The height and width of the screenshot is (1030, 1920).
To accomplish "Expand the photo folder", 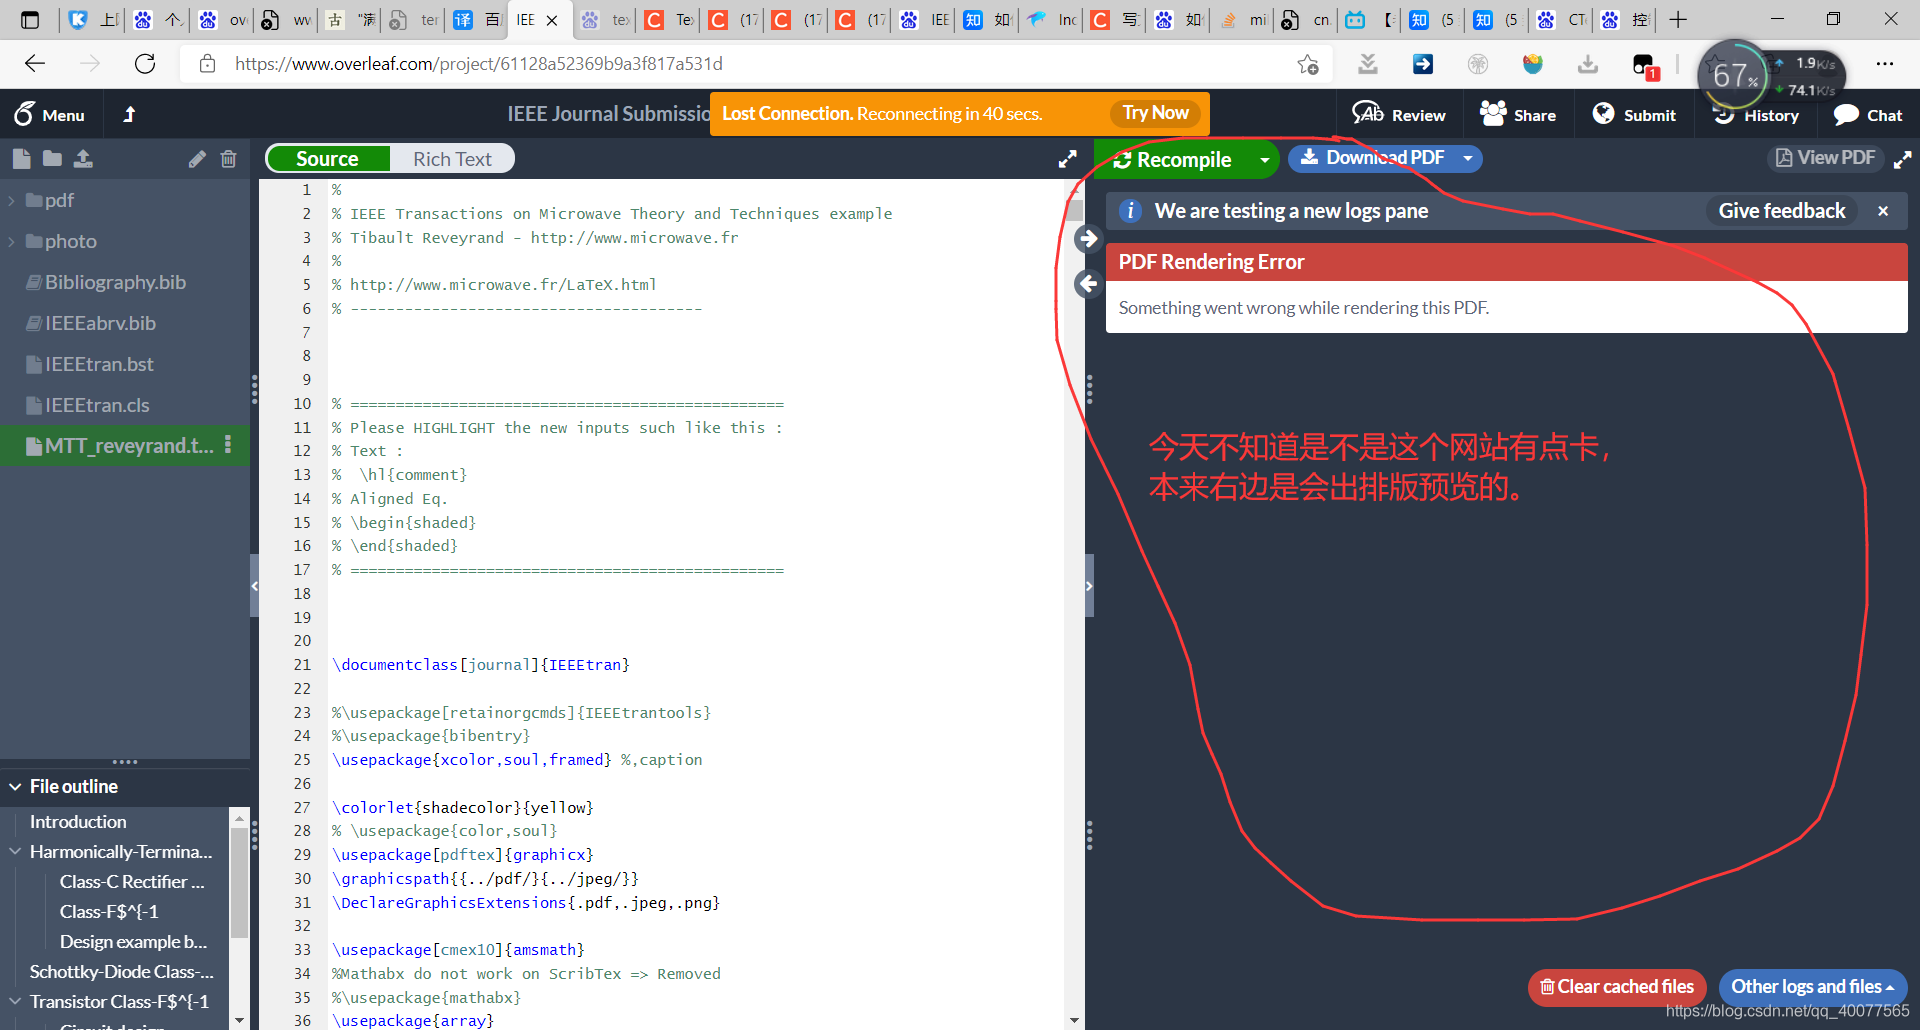I will click(11, 242).
